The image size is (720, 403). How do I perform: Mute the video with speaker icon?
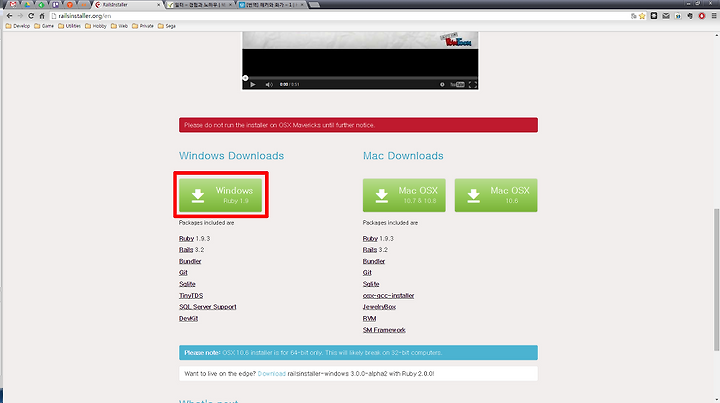[x=269, y=84]
